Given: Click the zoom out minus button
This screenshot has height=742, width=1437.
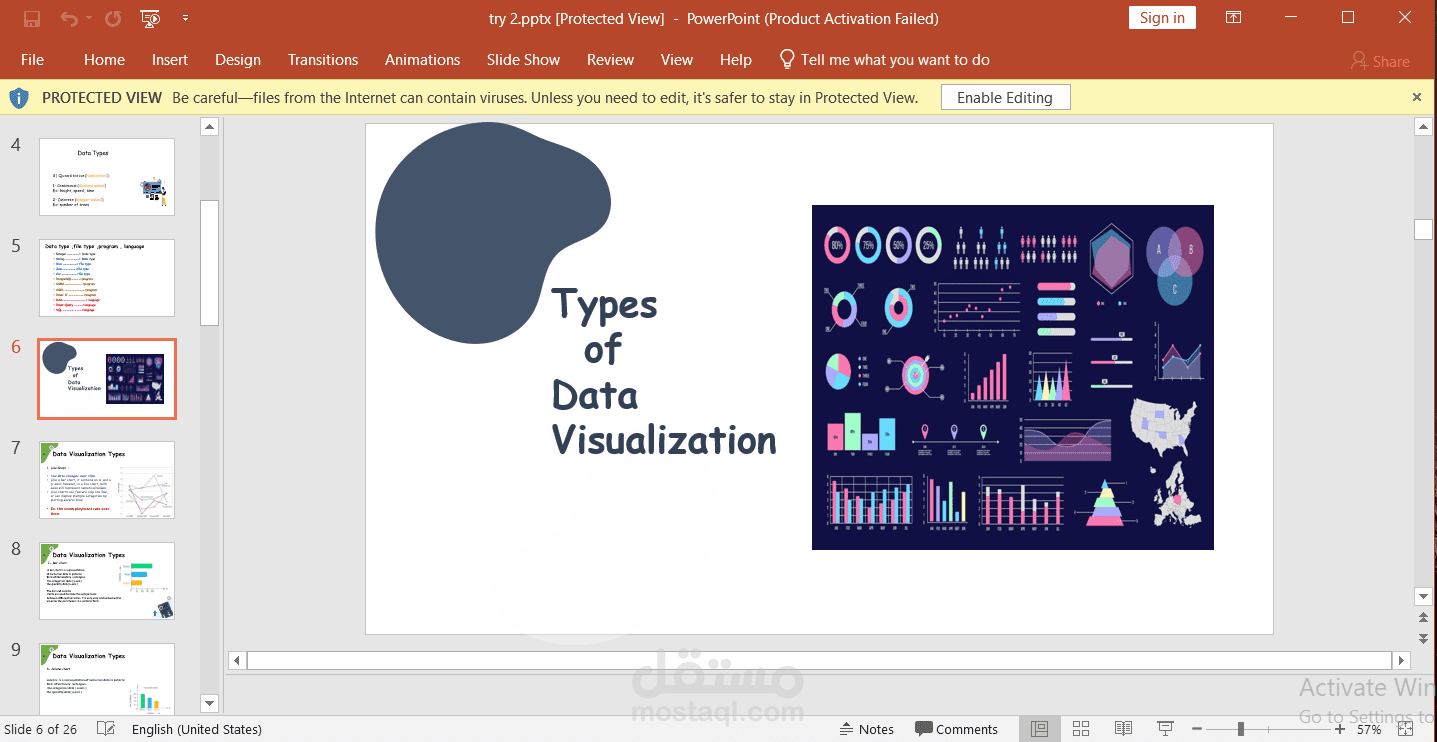Looking at the screenshot, I should pos(1197,729).
